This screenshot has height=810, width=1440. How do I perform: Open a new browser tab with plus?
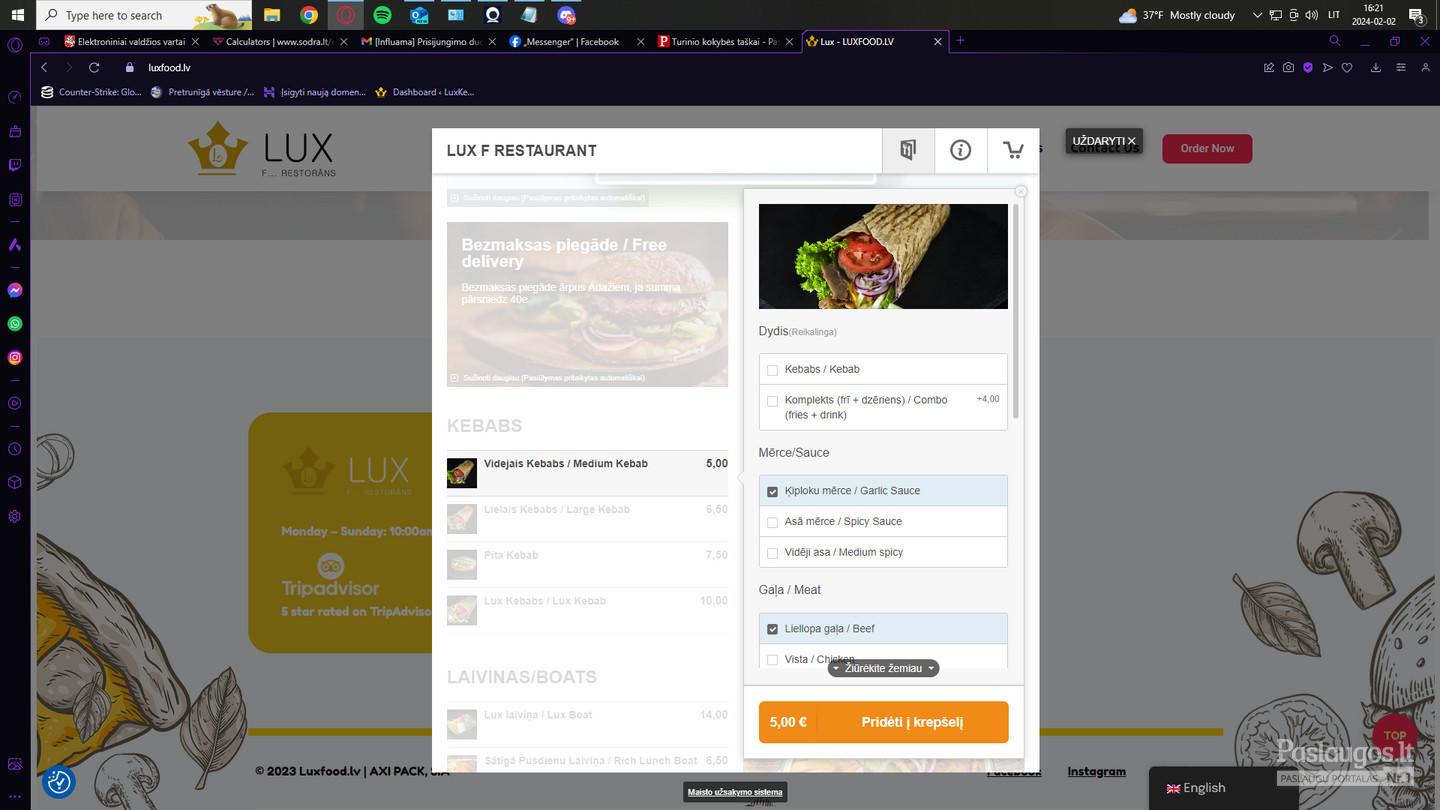(x=960, y=41)
